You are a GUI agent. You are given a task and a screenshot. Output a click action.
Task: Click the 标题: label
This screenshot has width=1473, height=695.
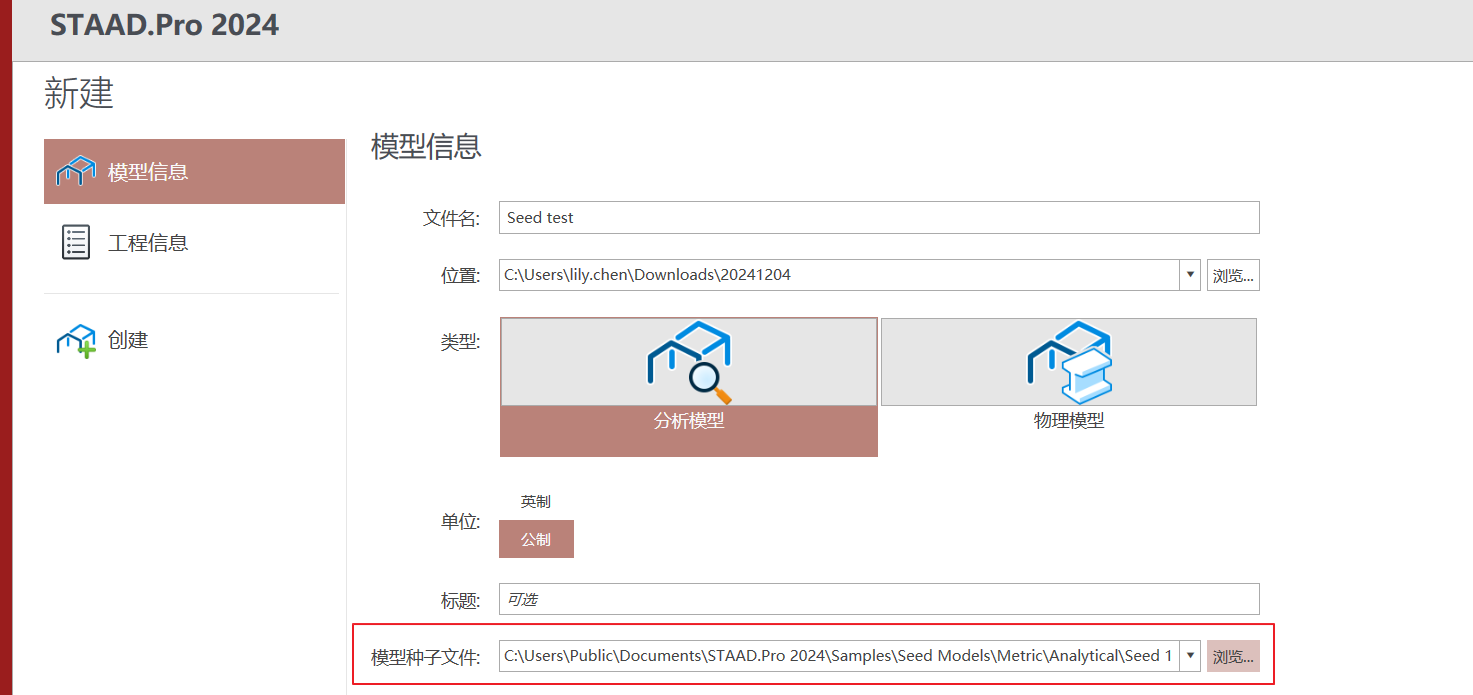coord(460,600)
